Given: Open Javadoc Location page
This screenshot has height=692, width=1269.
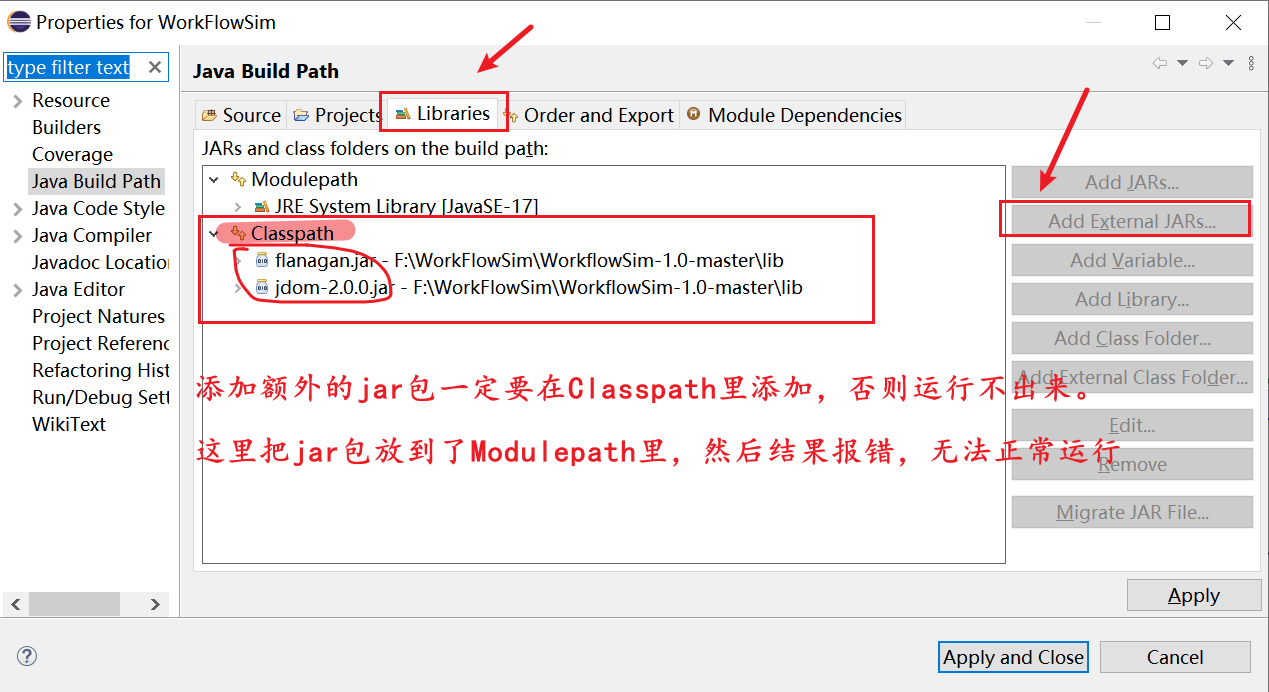Looking at the screenshot, I should point(100,262).
